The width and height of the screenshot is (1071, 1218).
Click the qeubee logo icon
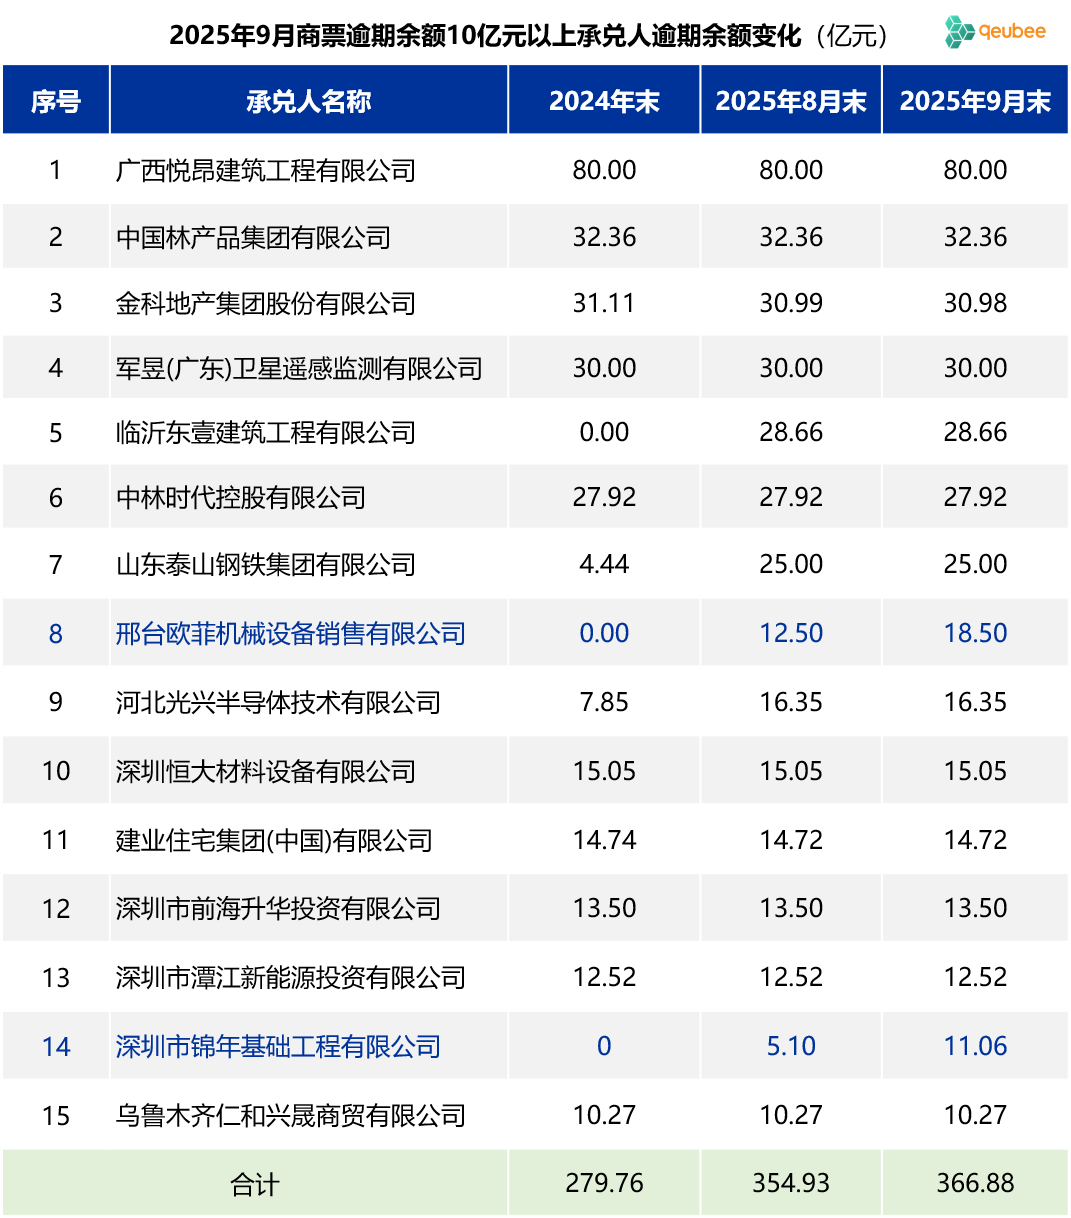960,32
